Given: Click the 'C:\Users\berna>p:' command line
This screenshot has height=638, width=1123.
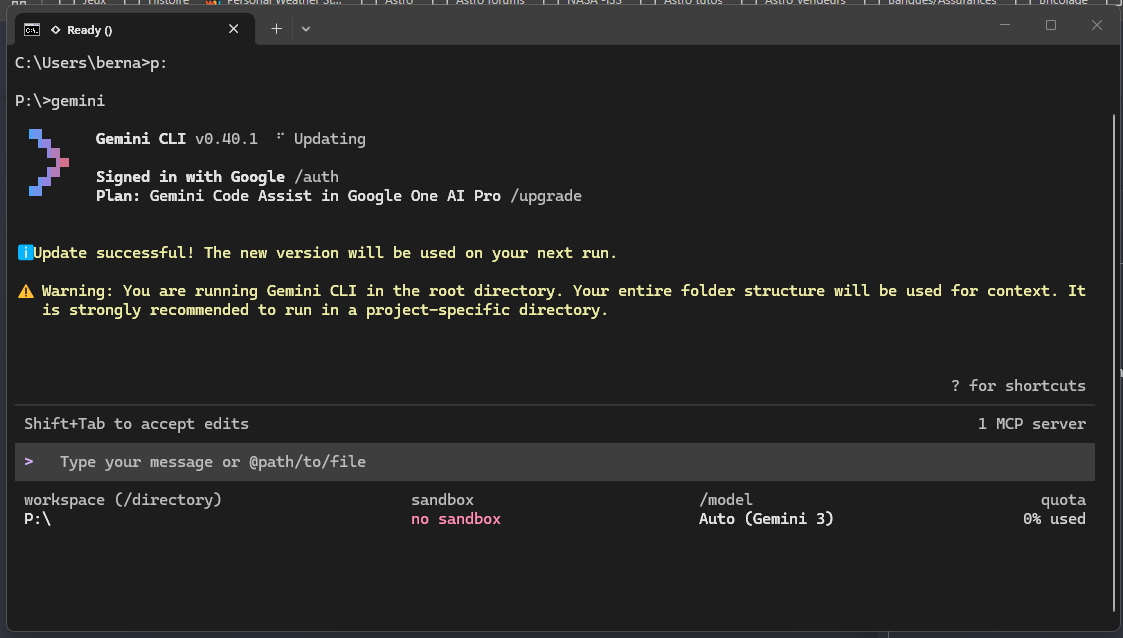Looking at the screenshot, I should tap(91, 63).
